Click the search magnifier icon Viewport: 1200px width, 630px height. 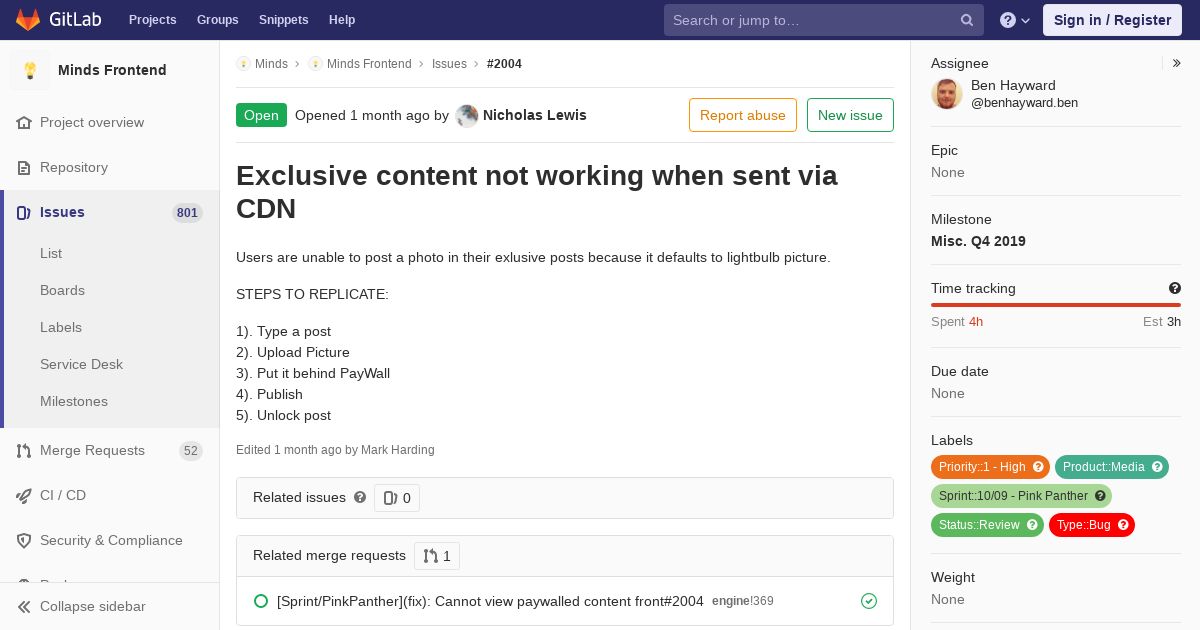[967, 20]
